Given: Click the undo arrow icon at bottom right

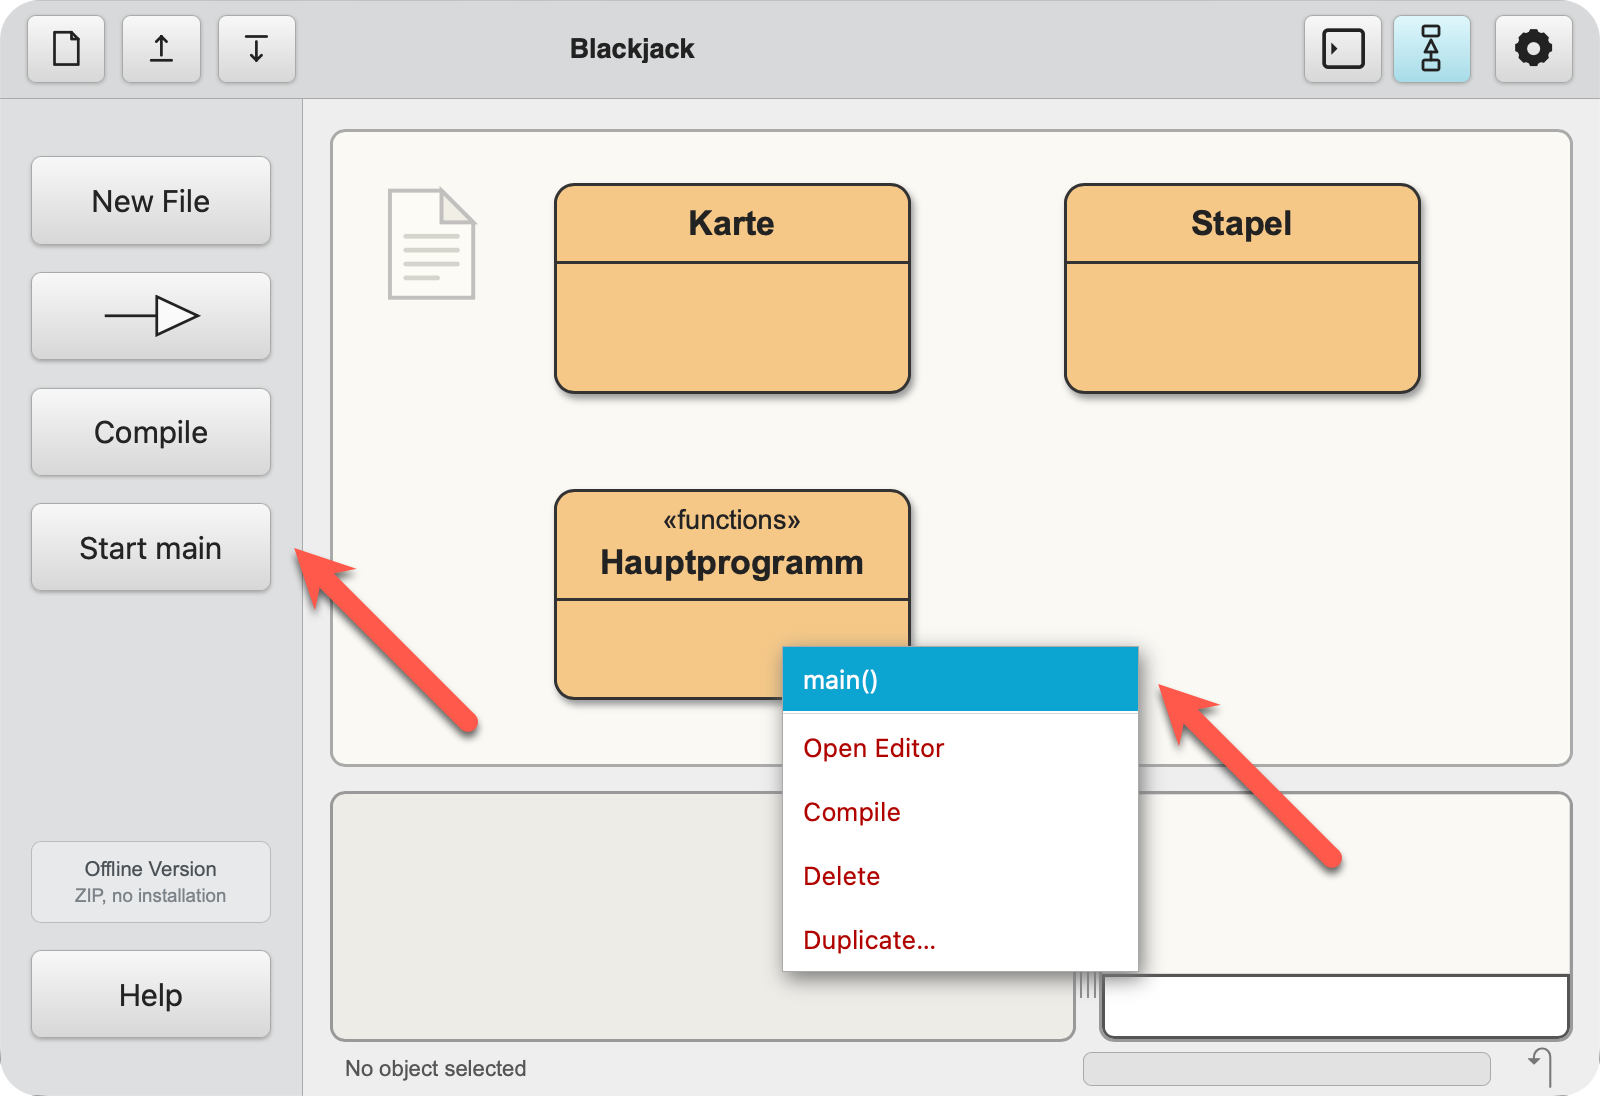Looking at the screenshot, I should click(1541, 1066).
